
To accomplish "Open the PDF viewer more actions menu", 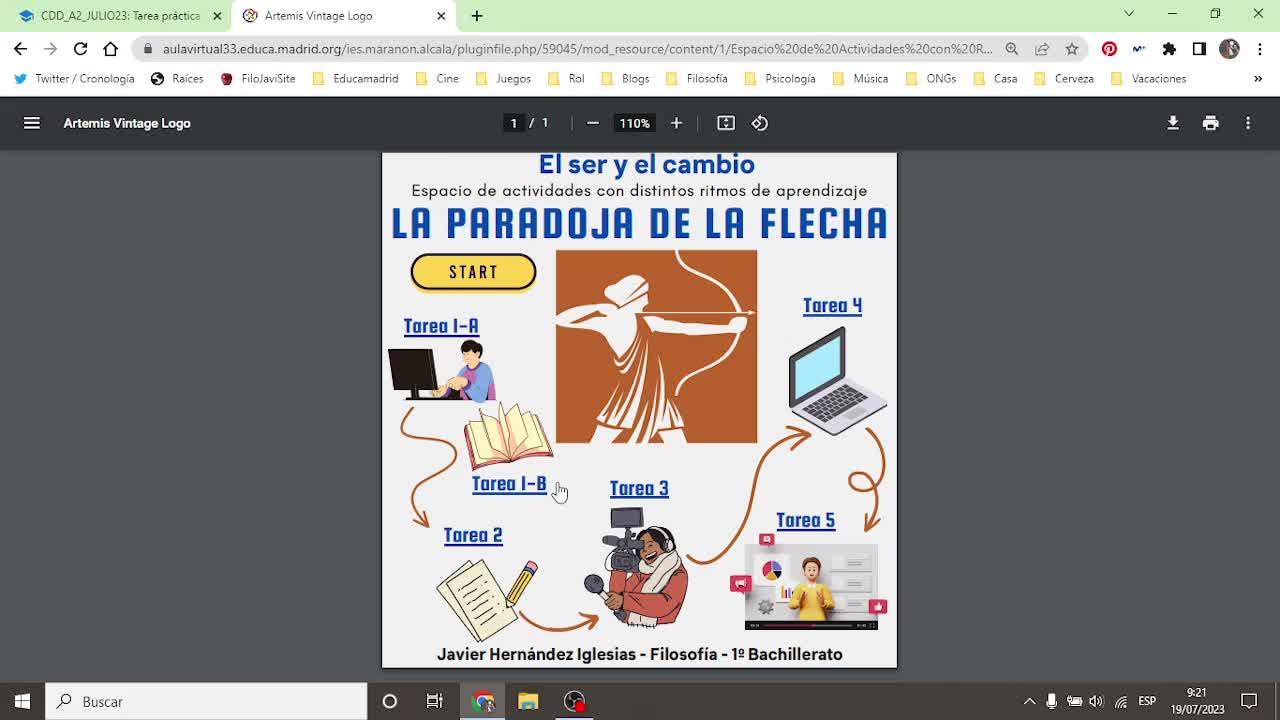I will point(1248,123).
